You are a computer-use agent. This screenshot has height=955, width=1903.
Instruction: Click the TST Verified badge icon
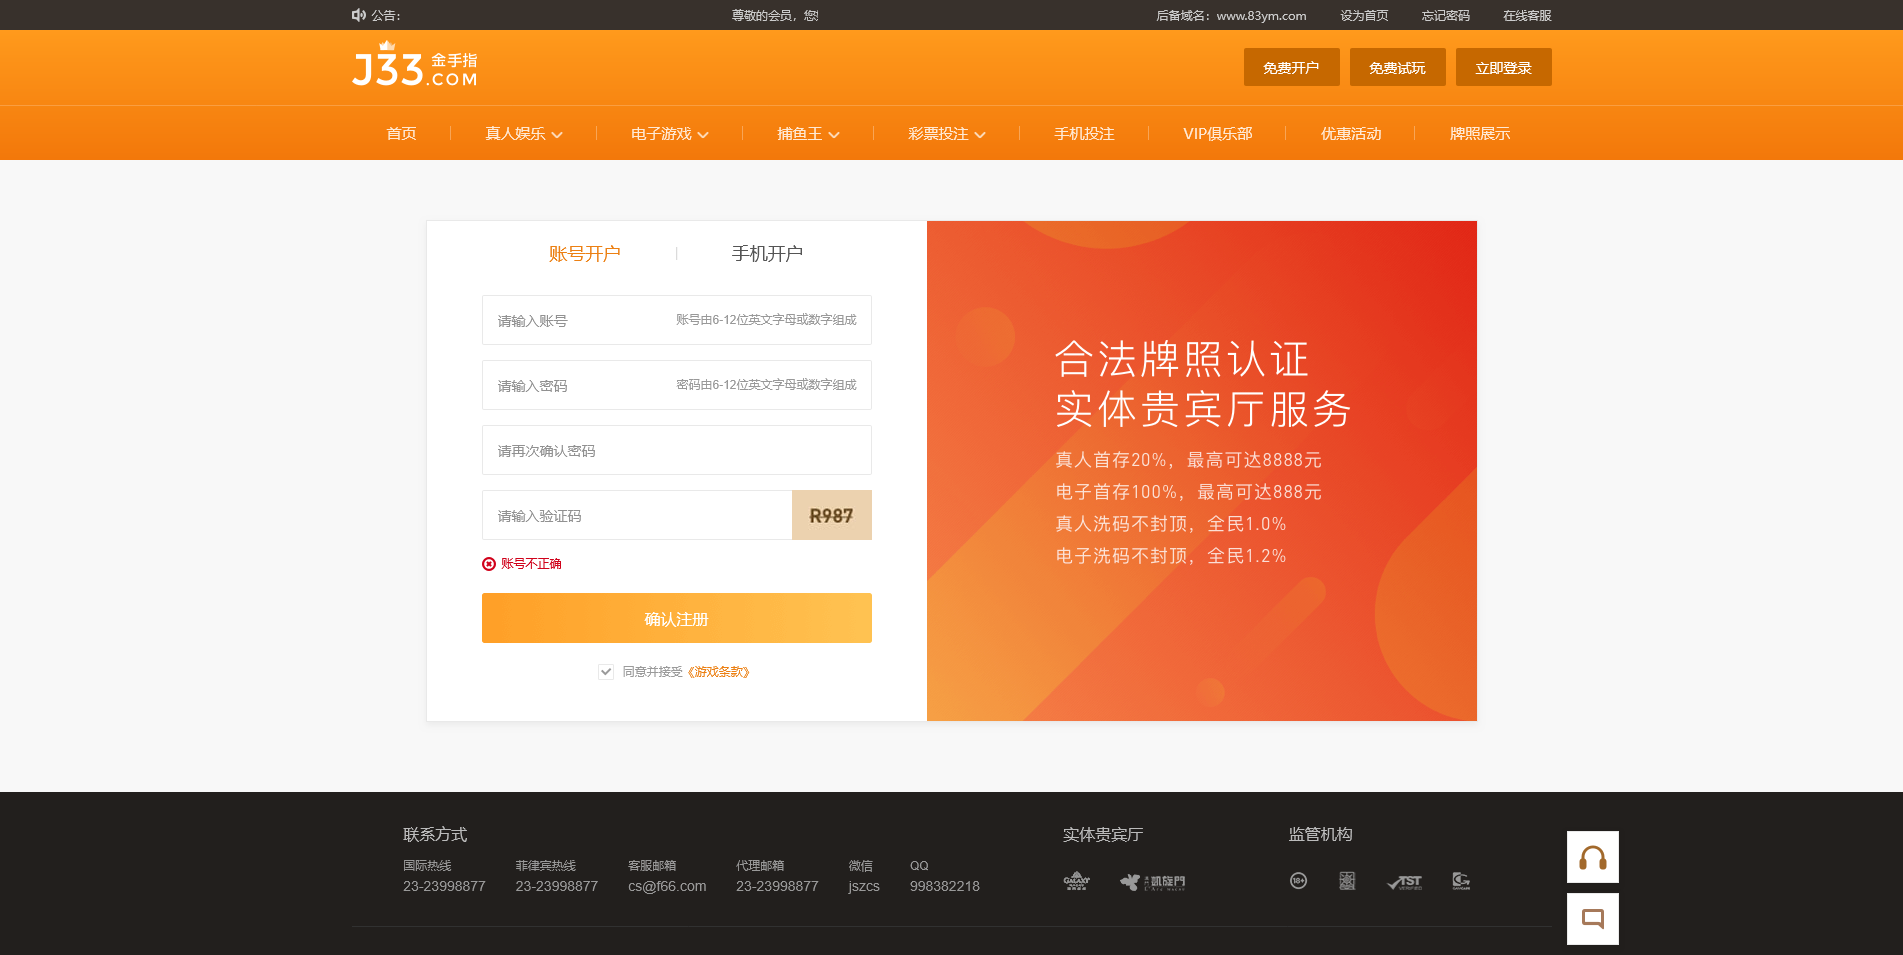(x=1405, y=881)
